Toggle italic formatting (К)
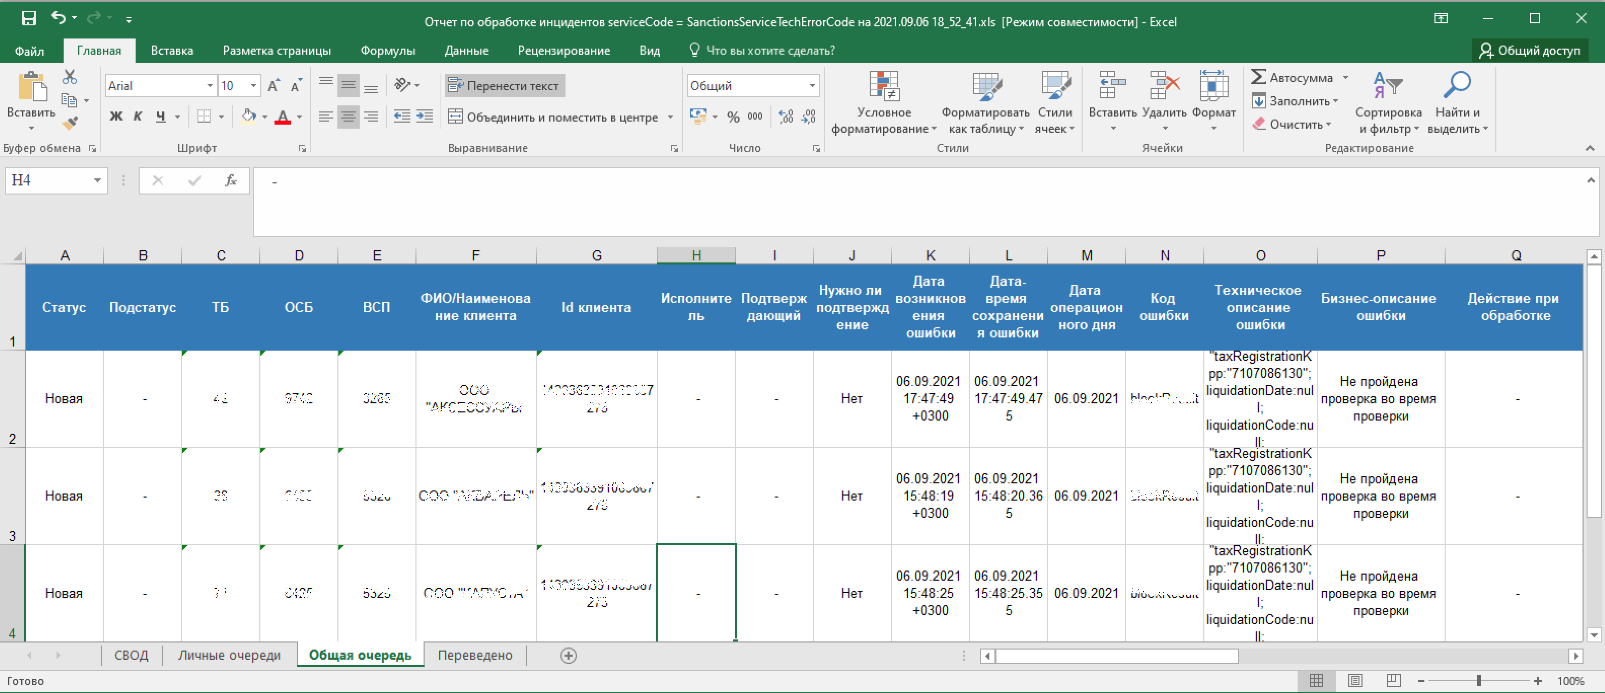Viewport: 1605px width, 693px height. (x=138, y=117)
